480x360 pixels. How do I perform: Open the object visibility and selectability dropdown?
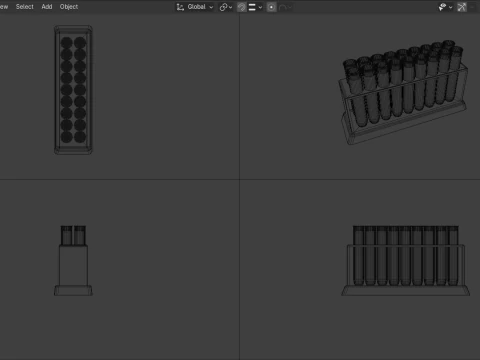click(x=445, y=7)
